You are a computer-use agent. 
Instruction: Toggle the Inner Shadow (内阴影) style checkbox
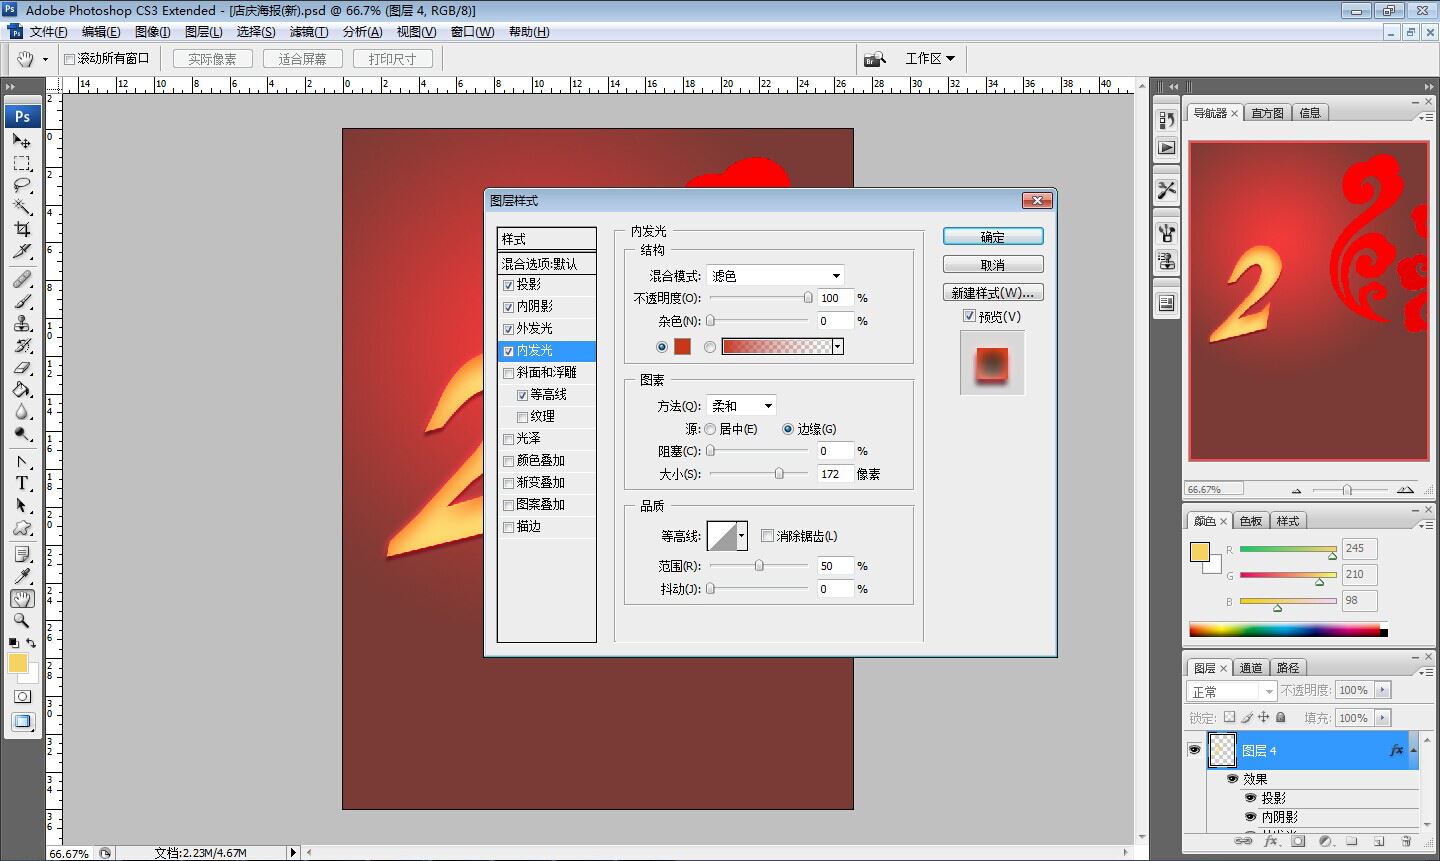(509, 307)
